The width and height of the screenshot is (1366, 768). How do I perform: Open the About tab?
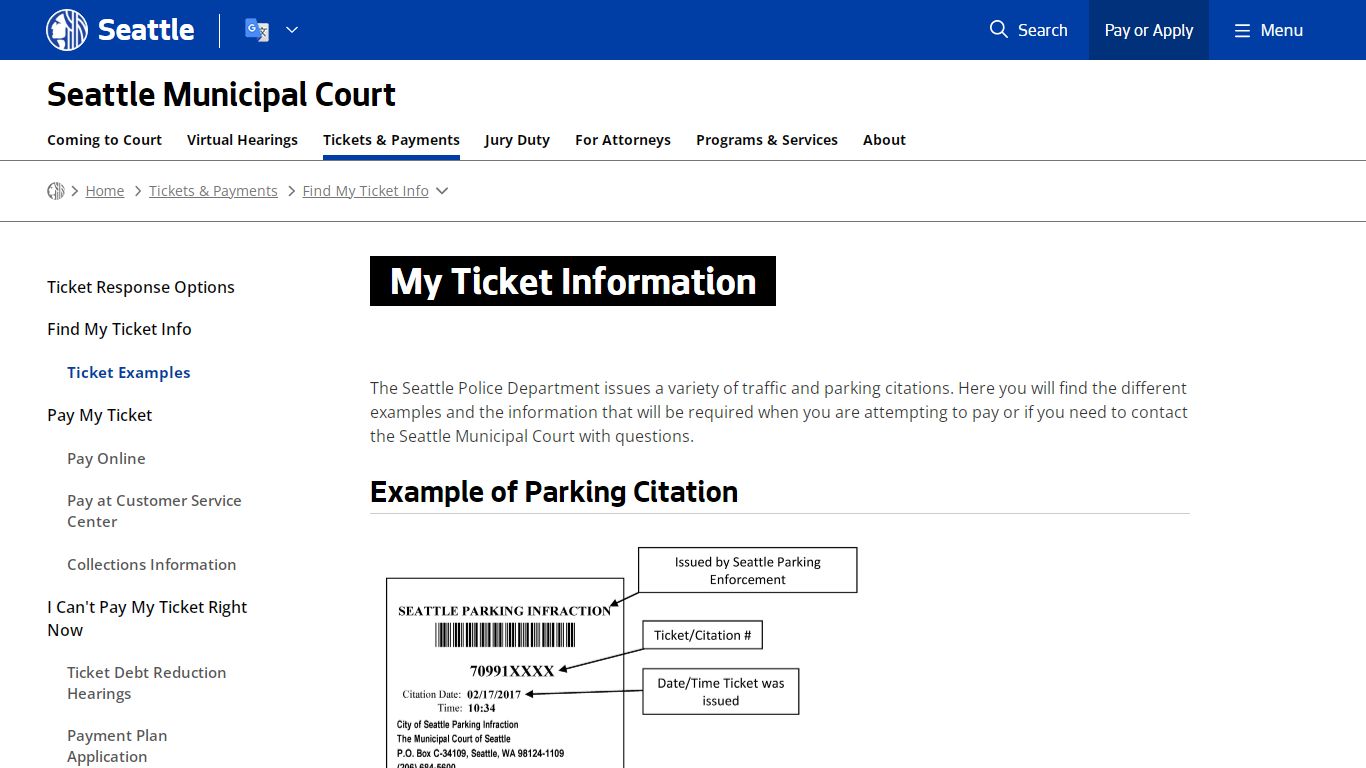point(884,140)
